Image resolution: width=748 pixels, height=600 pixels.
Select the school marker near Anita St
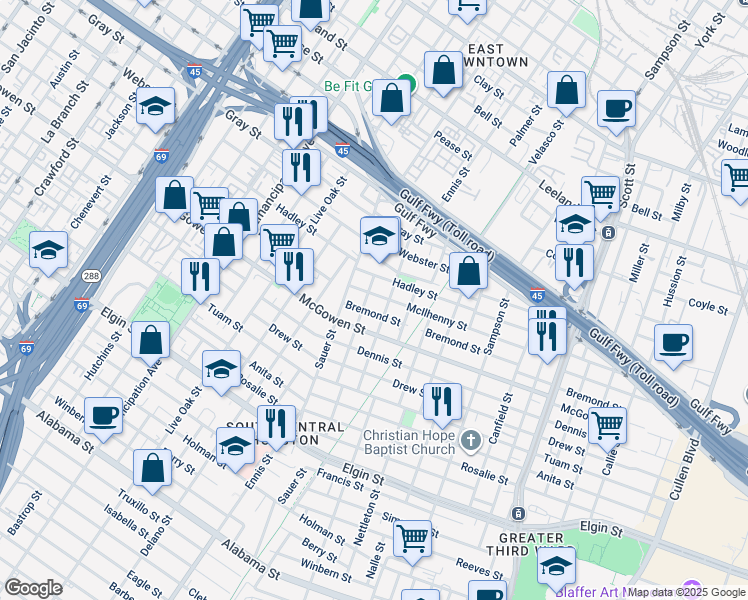(221, 372)
